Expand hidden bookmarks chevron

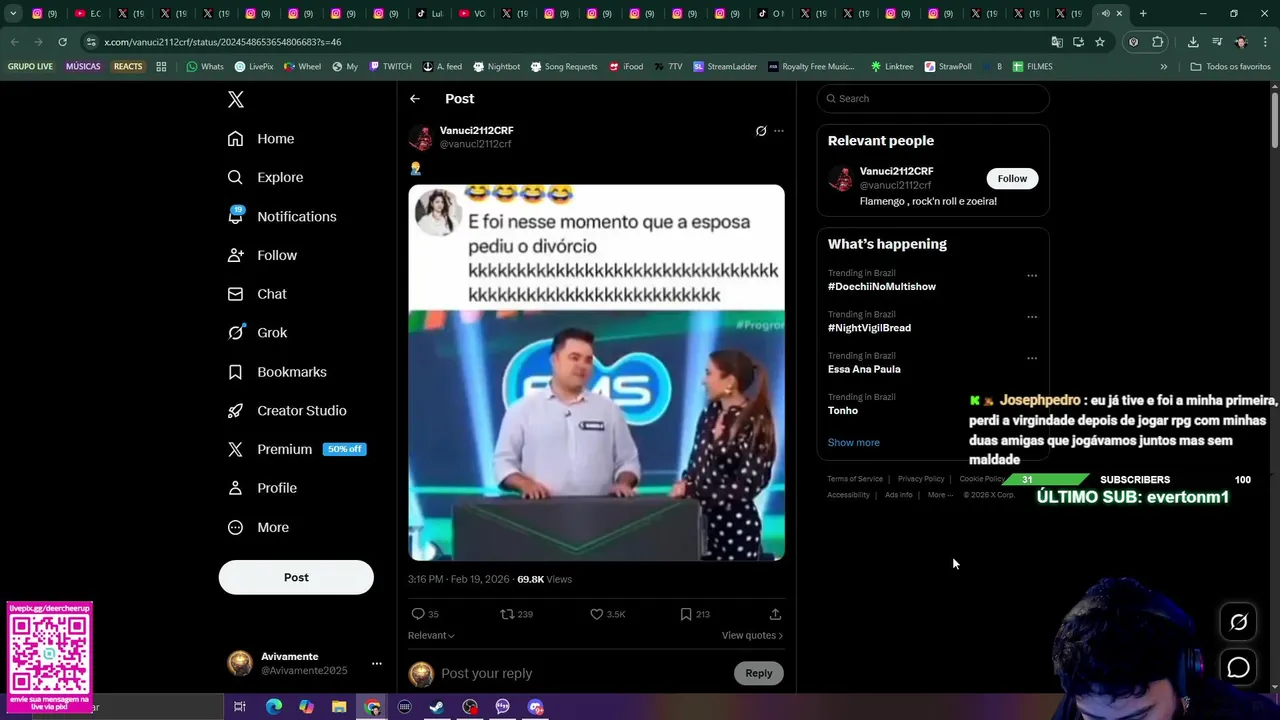1163,67
